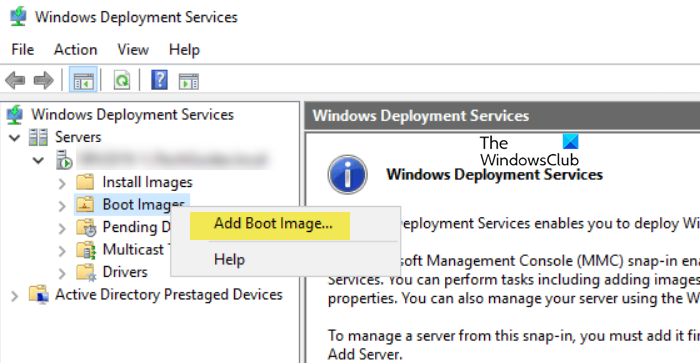Toggle the Show/Hide Action Pane icon
The height and width of the screenshot is (363, 700).
[189, 81]
